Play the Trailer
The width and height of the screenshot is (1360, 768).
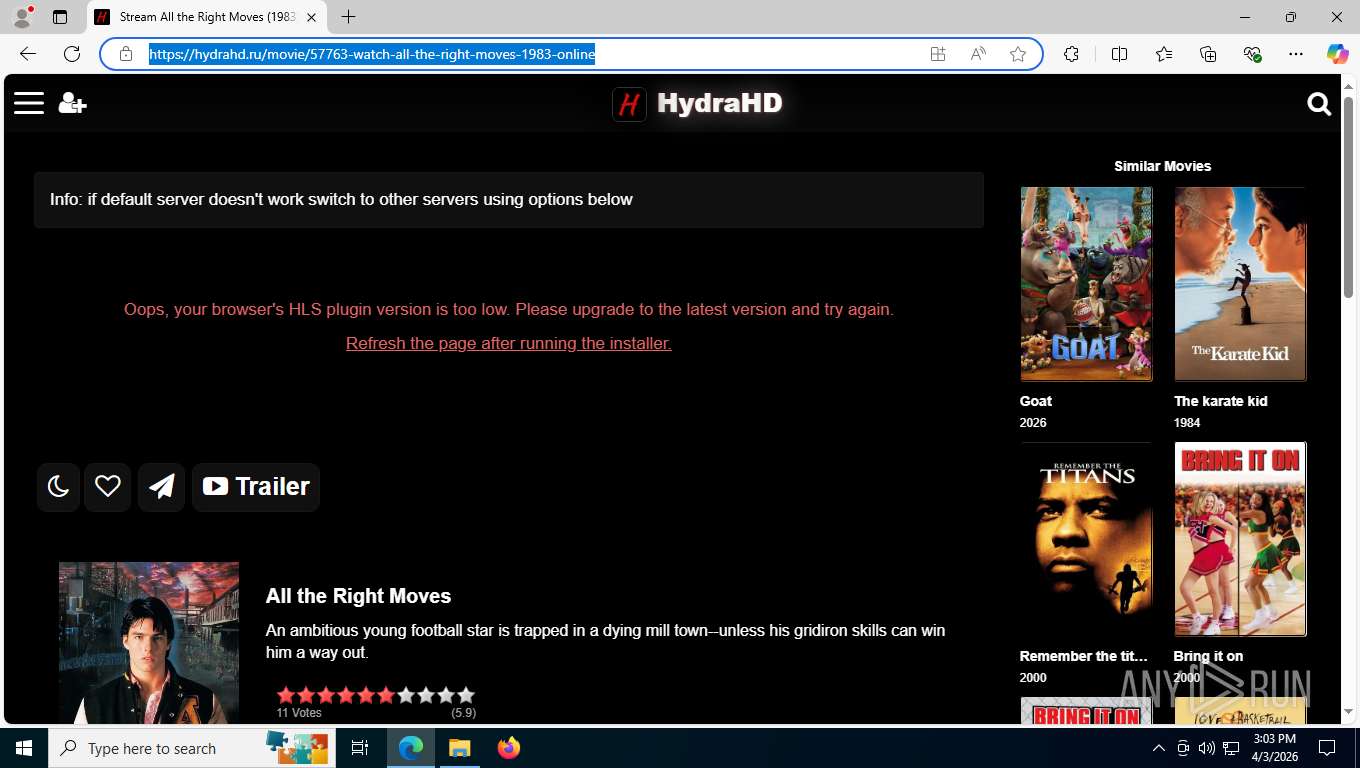click(256, 487)
